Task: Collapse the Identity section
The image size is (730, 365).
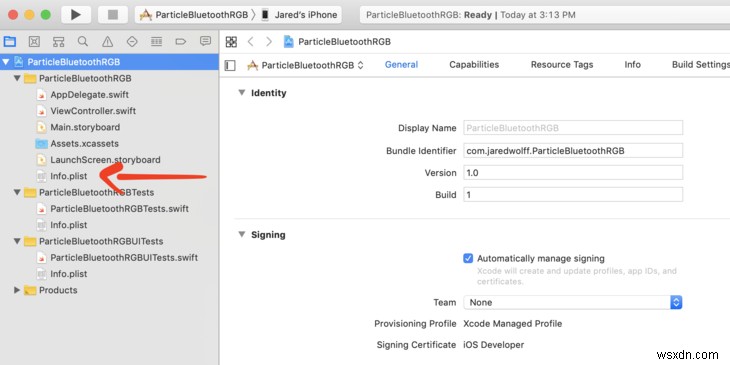Action: point(242,93)
